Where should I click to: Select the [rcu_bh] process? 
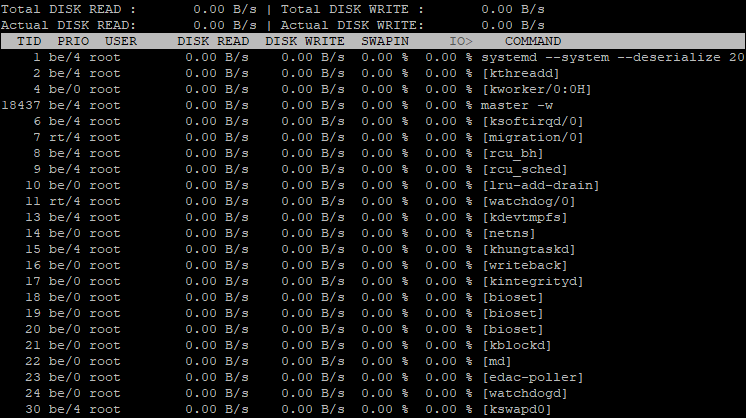tap(512, 154)
